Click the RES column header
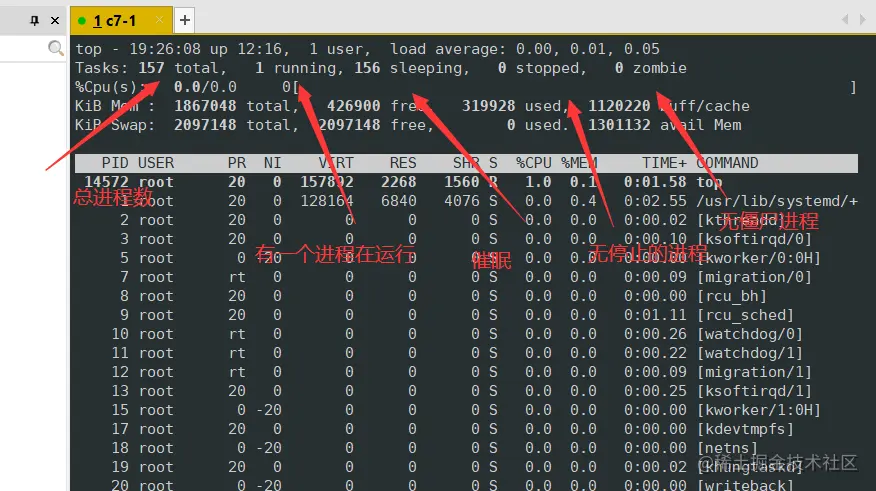 coord(403,163)
